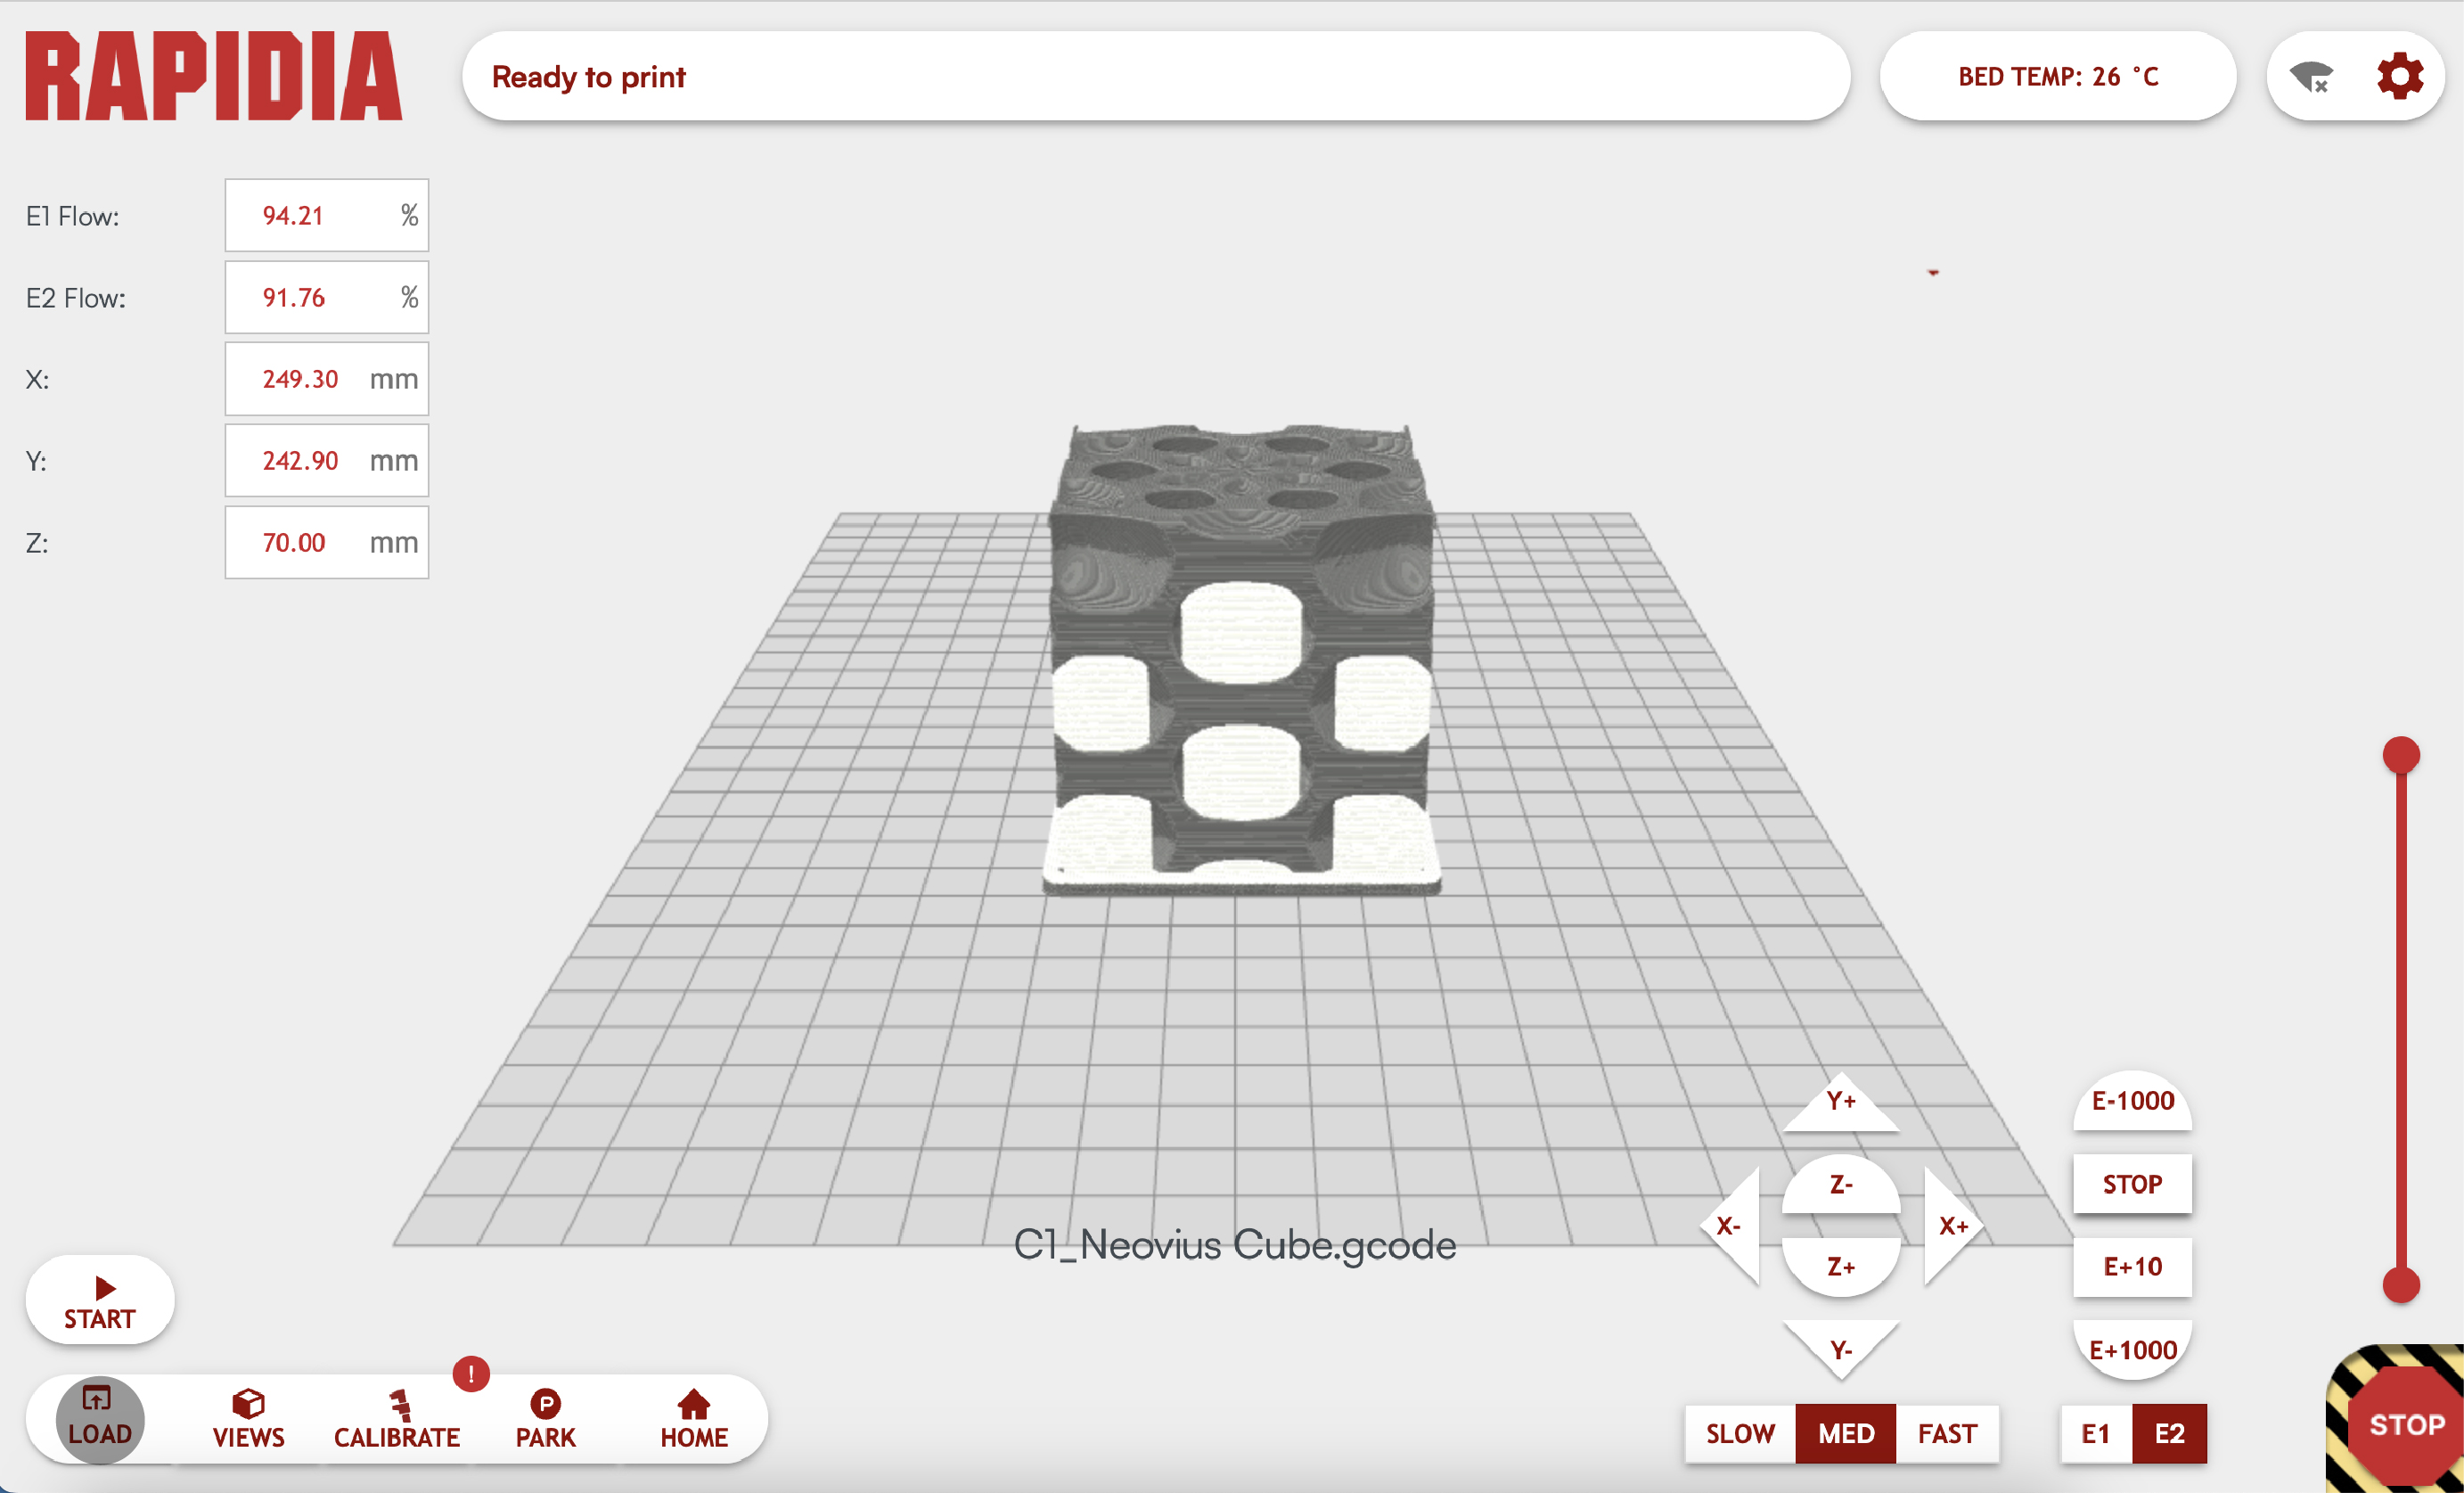Click the top layer slider handle
The height and width of the screenshot is (1493, 2464).
(x=2400, y=755)
